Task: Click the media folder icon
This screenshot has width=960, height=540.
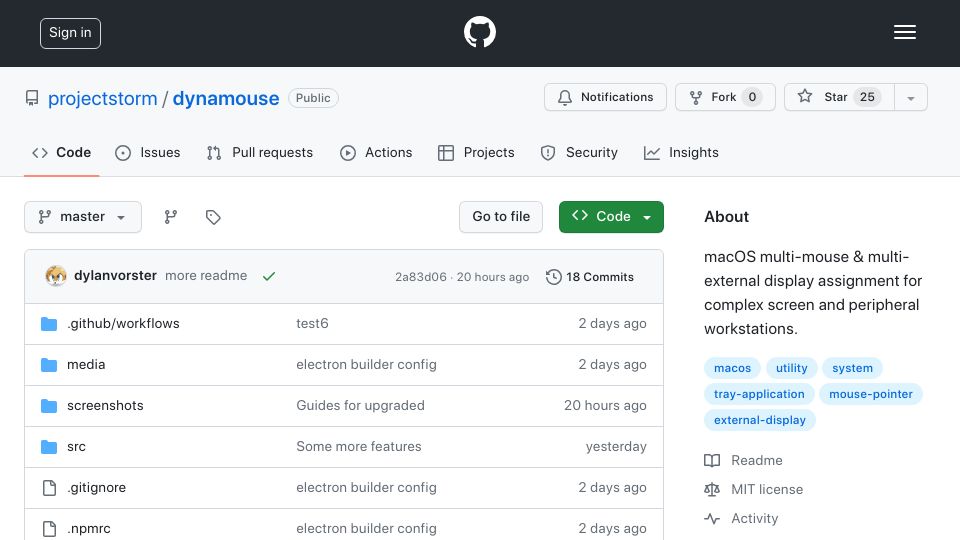Action: coord(49,365)
